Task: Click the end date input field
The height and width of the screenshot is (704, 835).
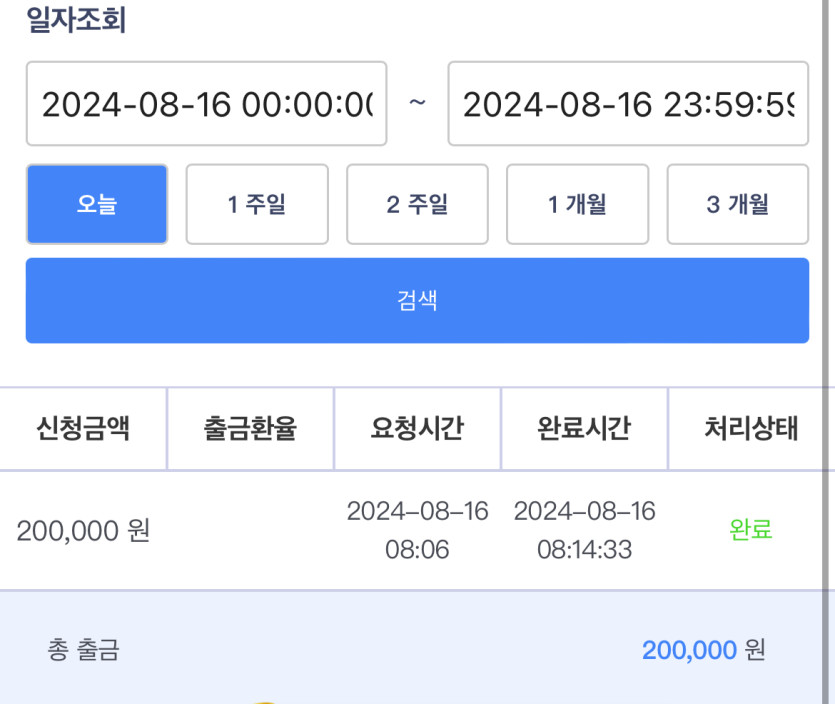Action: coord(628,103)
